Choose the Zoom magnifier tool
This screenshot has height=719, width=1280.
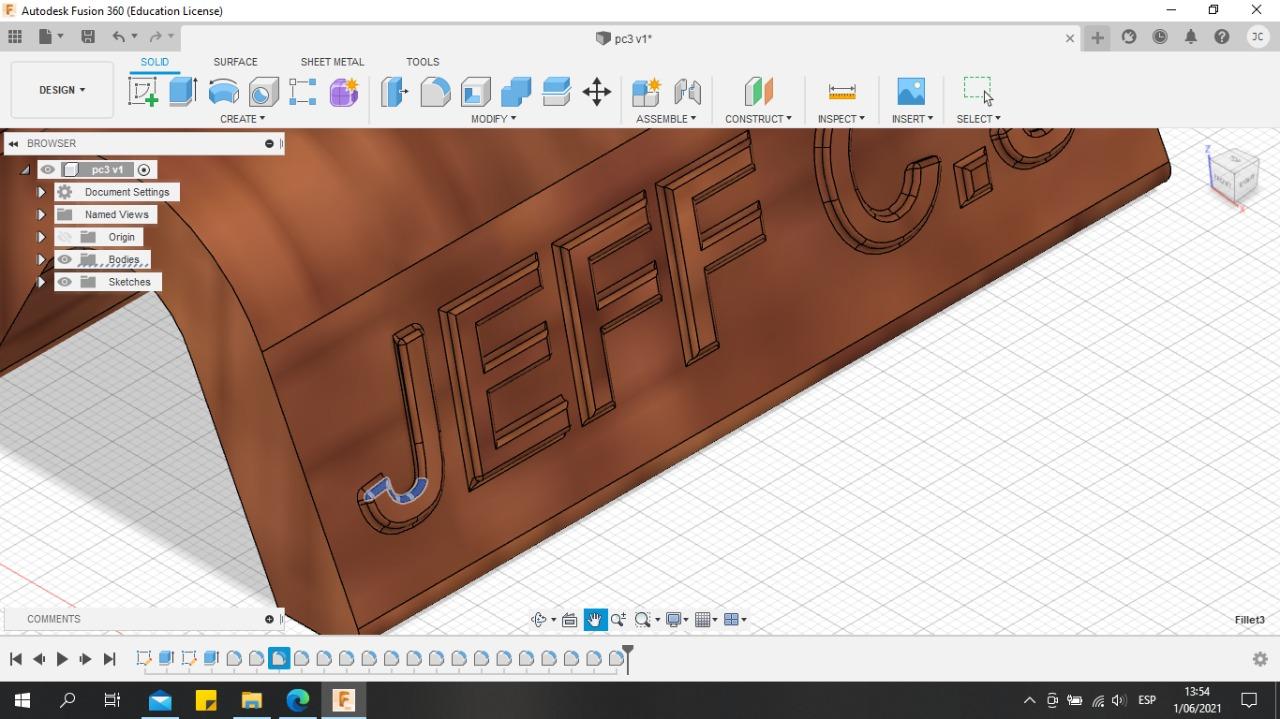618,620
